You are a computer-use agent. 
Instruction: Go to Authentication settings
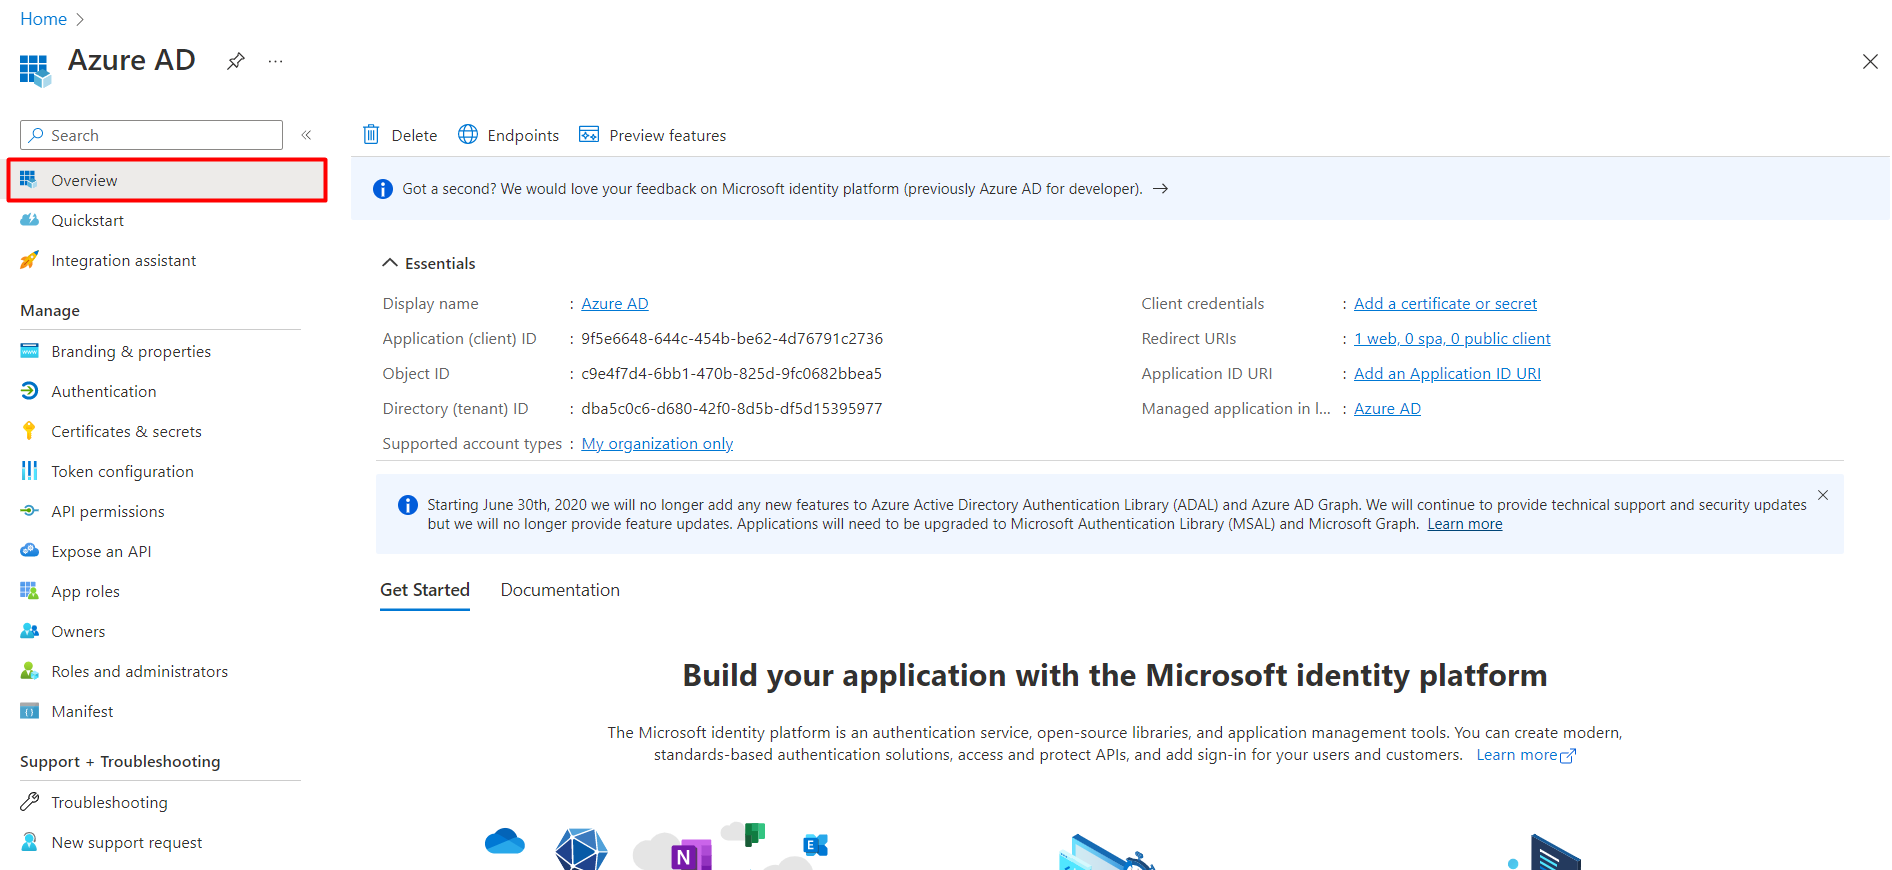[x=103, y=391]
